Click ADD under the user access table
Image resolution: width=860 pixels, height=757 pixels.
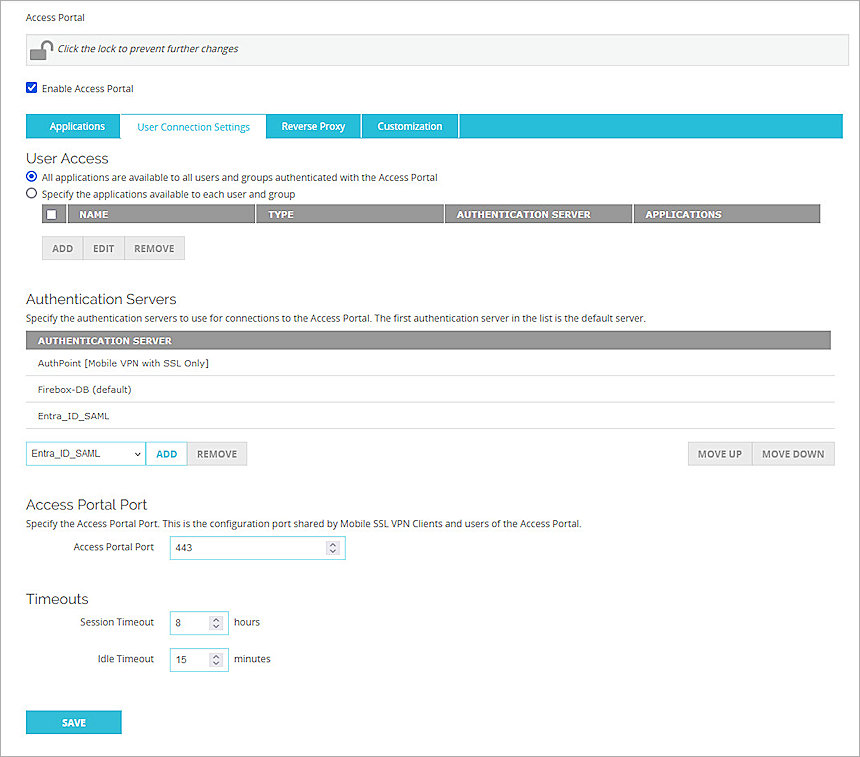tap(62, 247)
